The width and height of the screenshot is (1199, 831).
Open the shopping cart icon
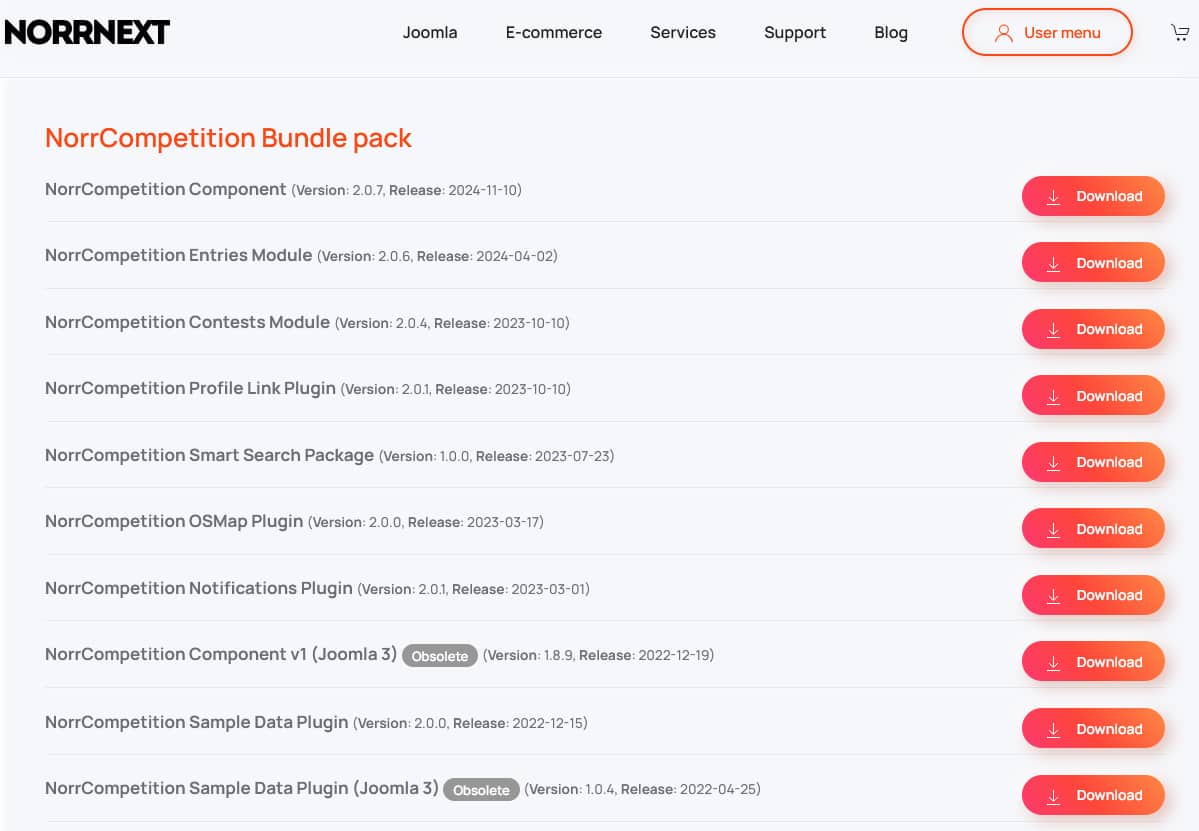[1180, 31]
